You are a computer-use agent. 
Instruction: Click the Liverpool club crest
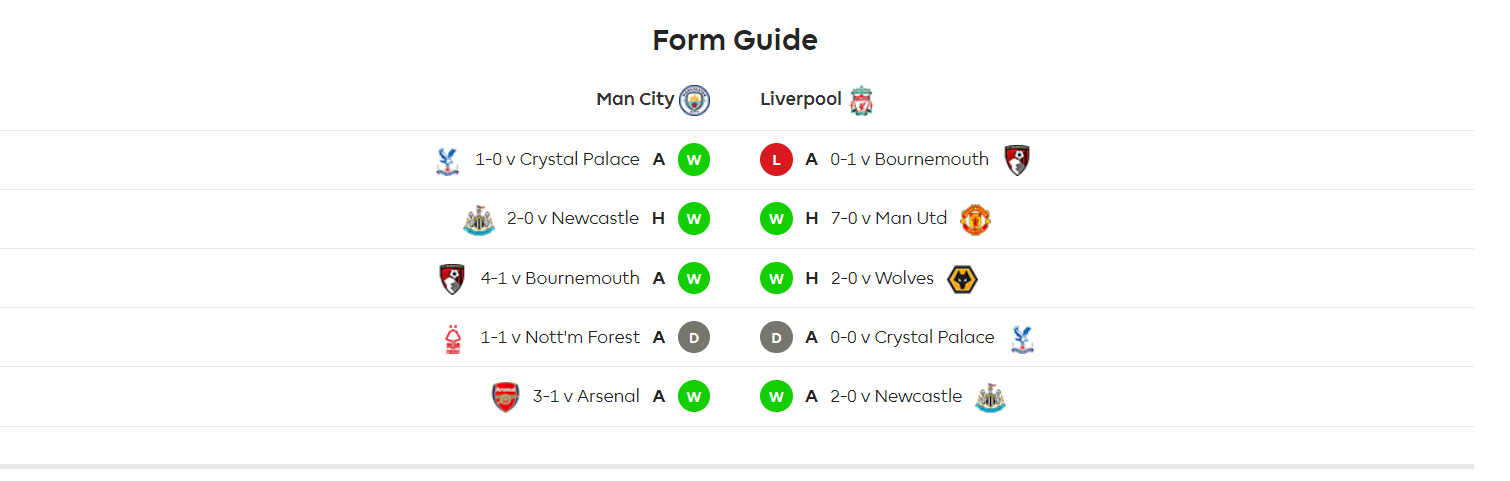coord(861,100)
